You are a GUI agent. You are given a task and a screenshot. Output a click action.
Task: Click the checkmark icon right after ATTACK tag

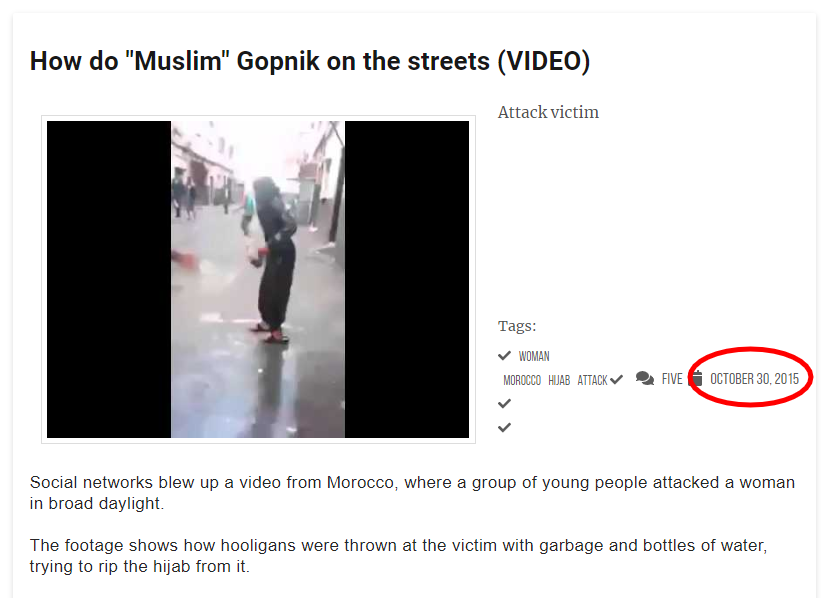point(617,379)
